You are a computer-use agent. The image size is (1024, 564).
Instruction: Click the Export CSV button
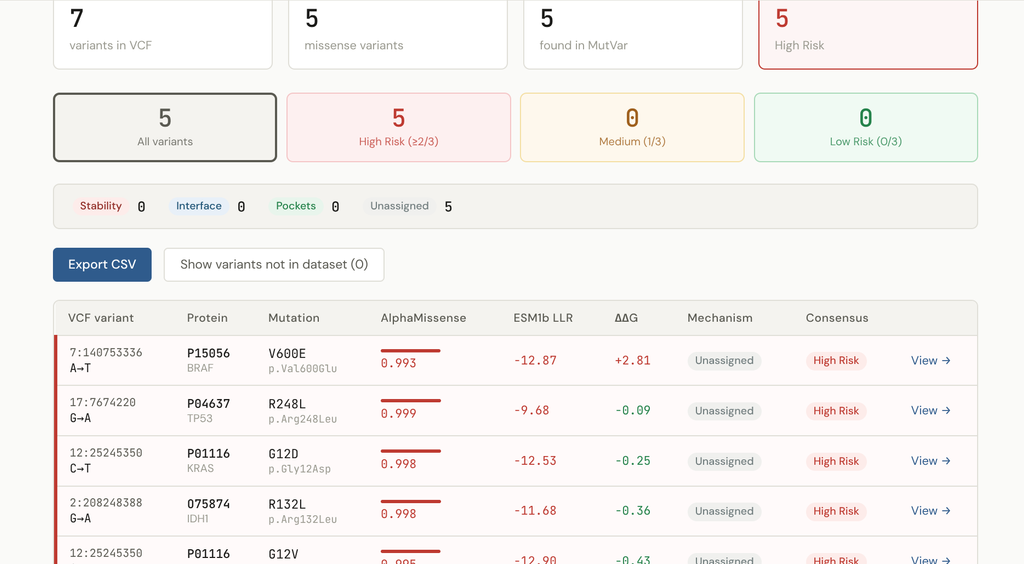click(102, 265)
